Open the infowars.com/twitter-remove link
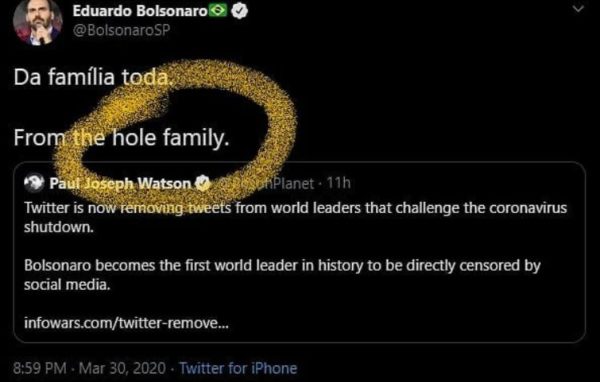The height and width of the screenshot is (382, 600). (x=126, y=323)
